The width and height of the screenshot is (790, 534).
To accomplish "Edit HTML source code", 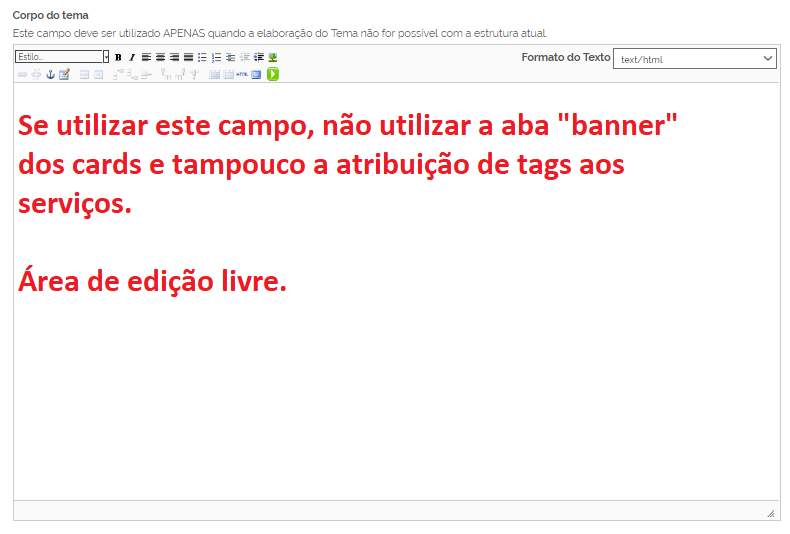I will pos(242,75).
